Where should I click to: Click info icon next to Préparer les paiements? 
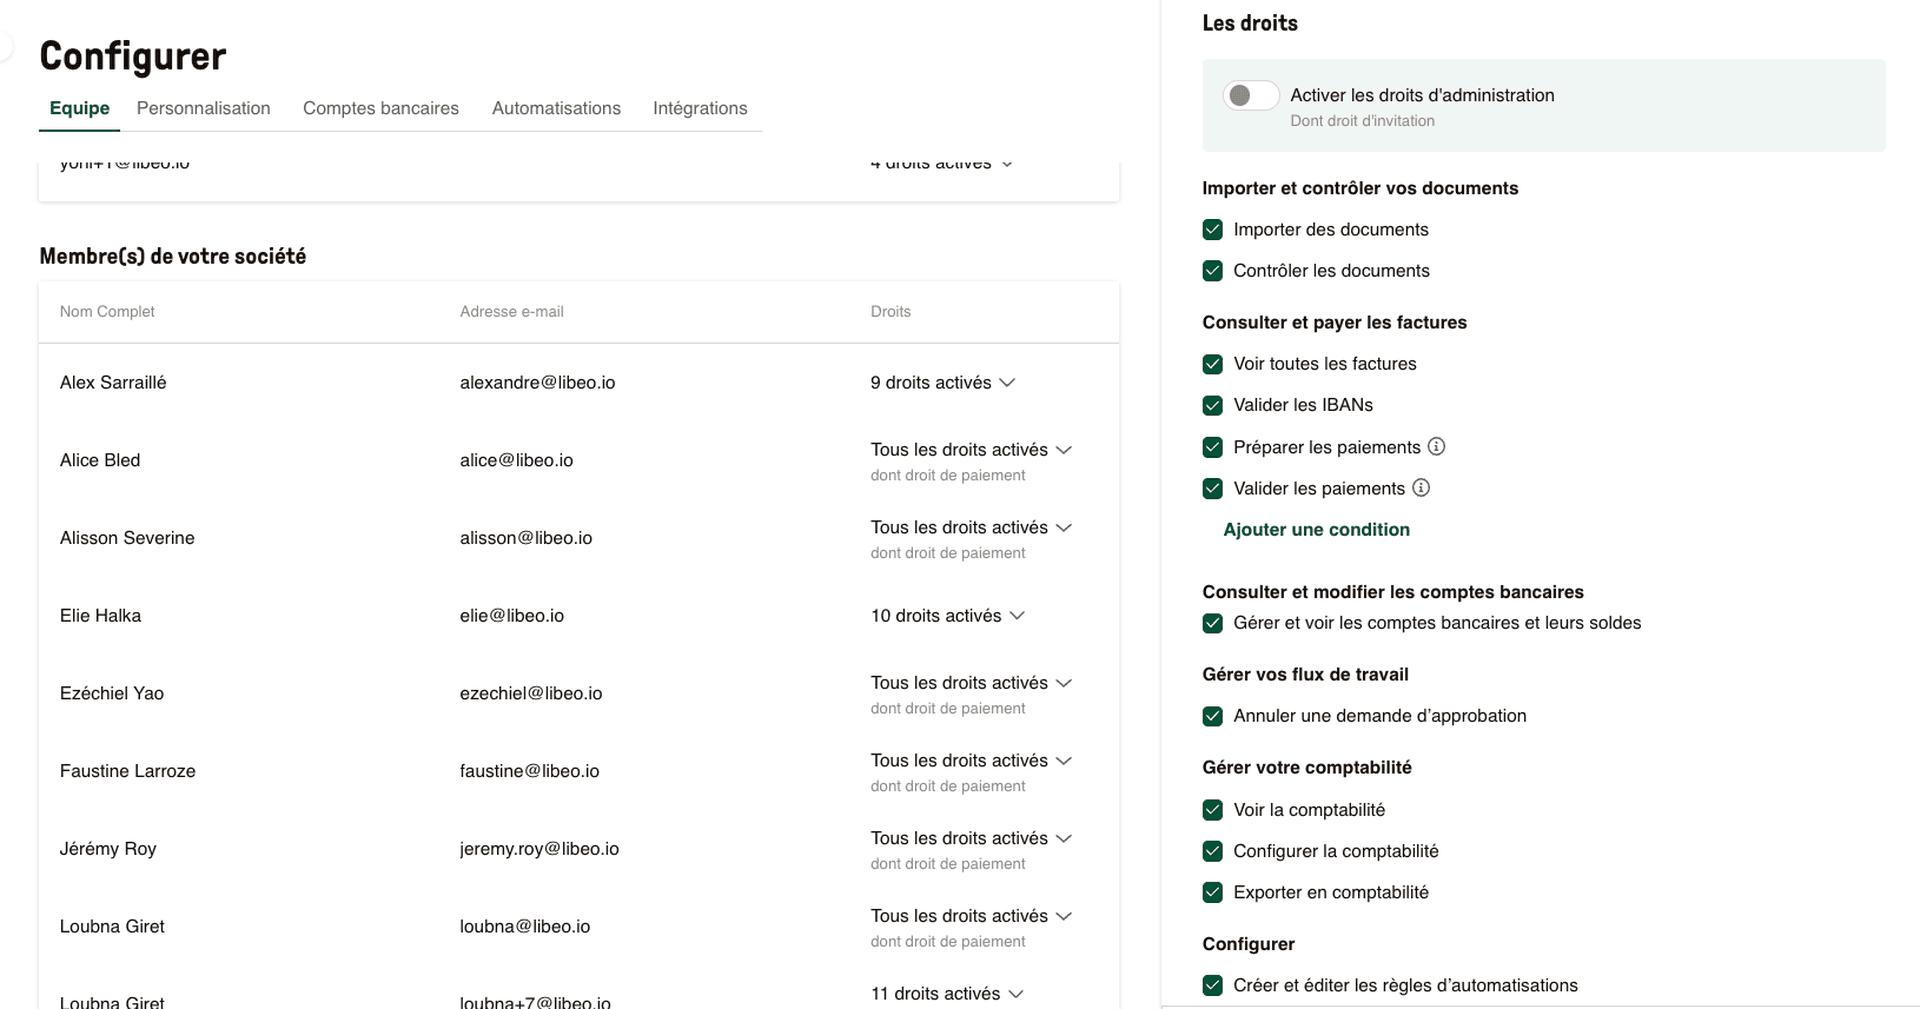point(1436,447)
